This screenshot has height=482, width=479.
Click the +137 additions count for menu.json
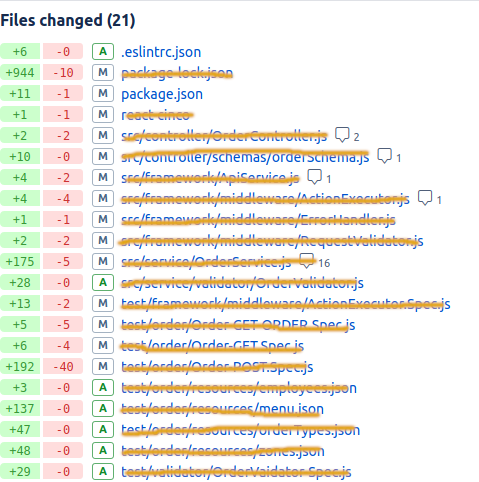click(x=20, y=409)
